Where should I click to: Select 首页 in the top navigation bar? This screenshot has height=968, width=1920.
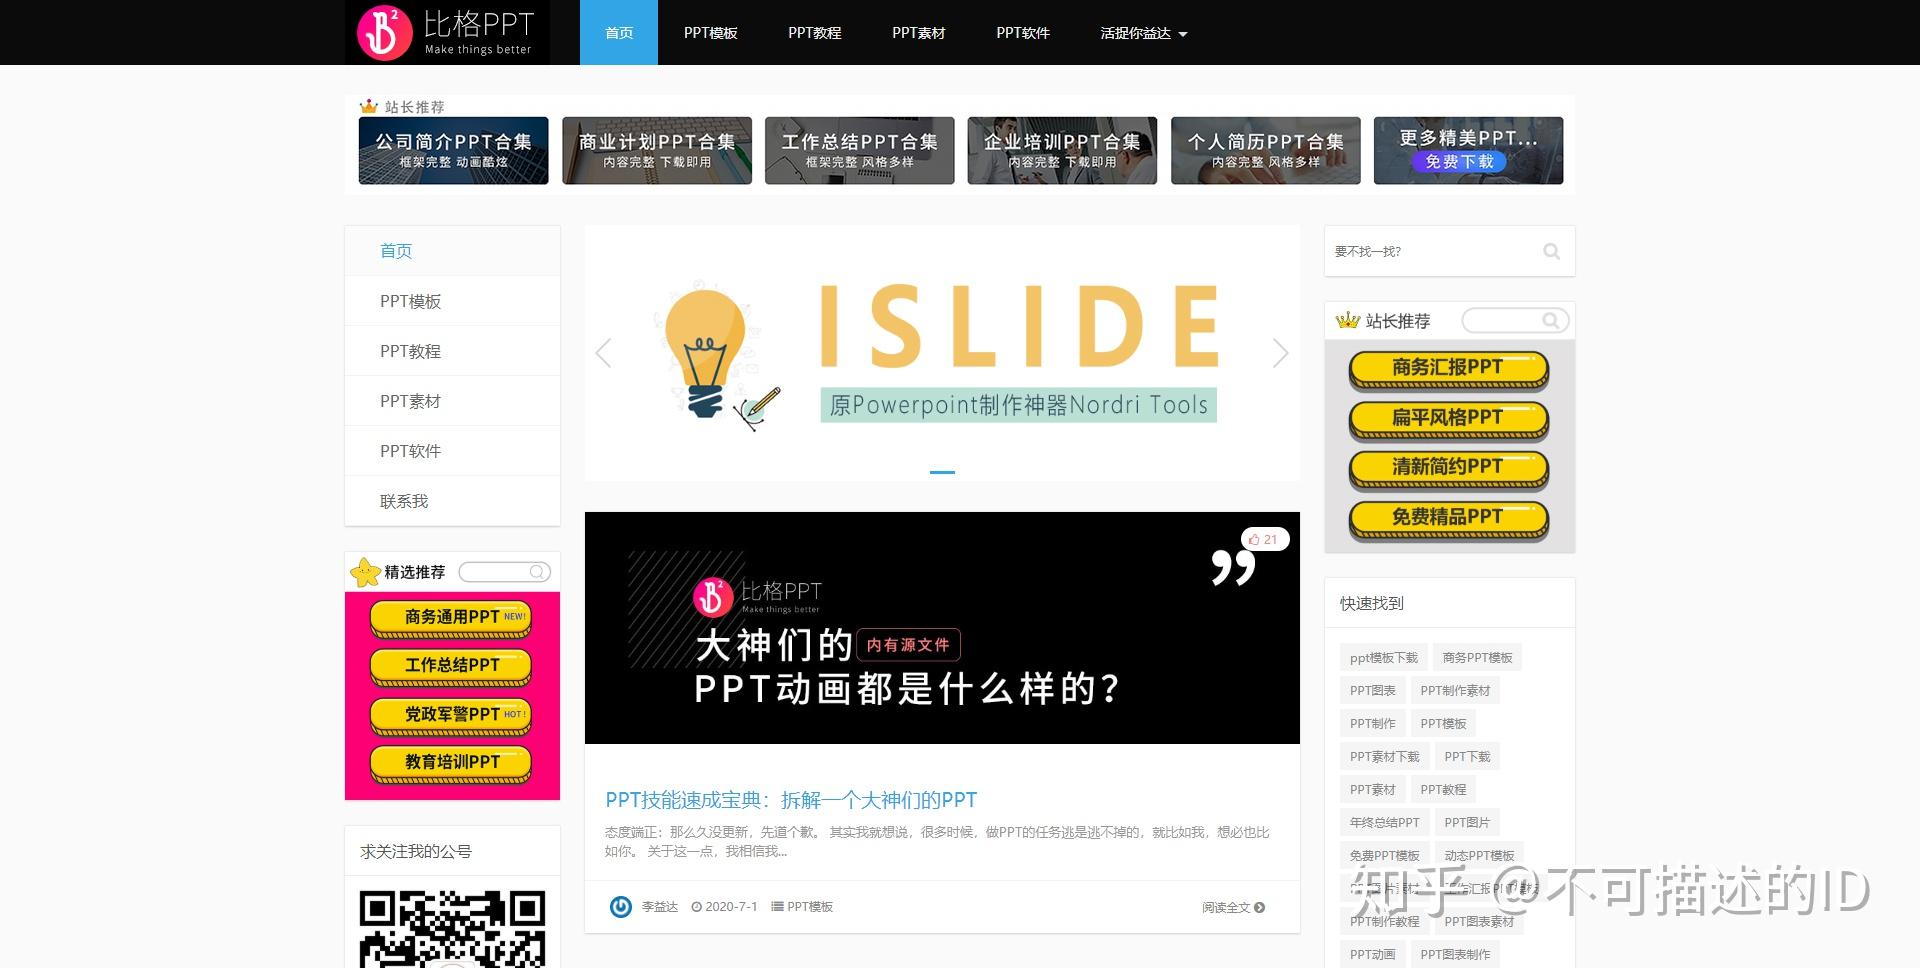[619, 33]
